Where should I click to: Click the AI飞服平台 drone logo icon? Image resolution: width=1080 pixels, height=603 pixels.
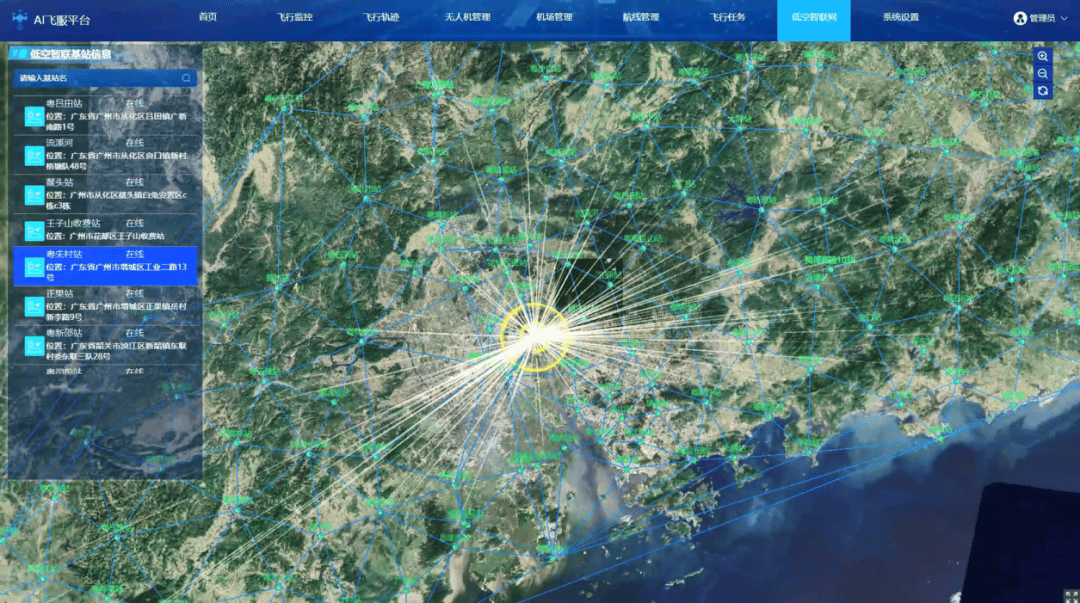(x=19, y=17)
